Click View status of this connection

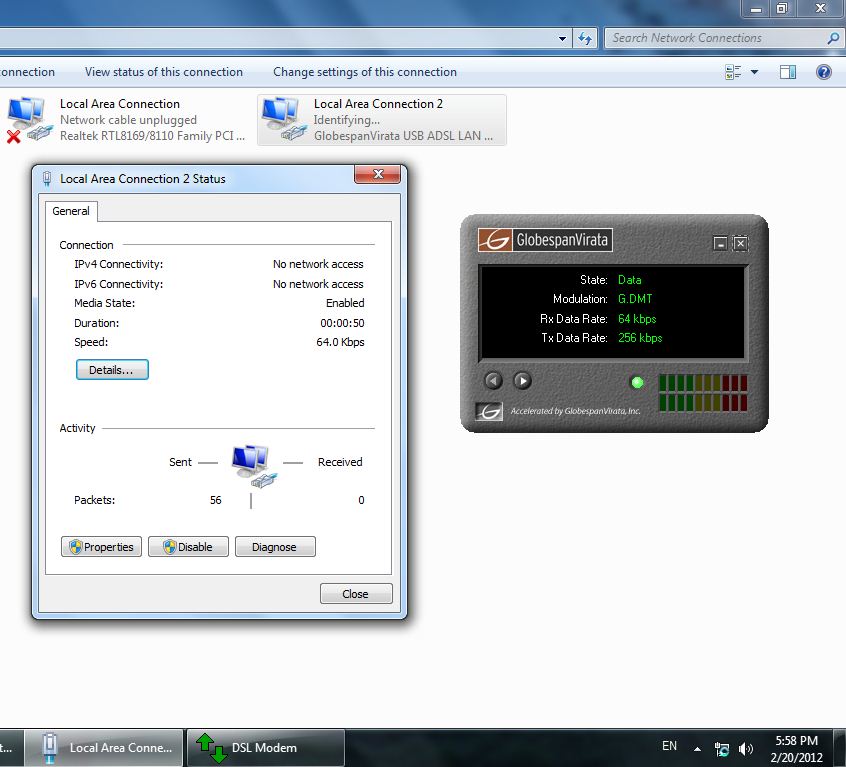[164, 72]
